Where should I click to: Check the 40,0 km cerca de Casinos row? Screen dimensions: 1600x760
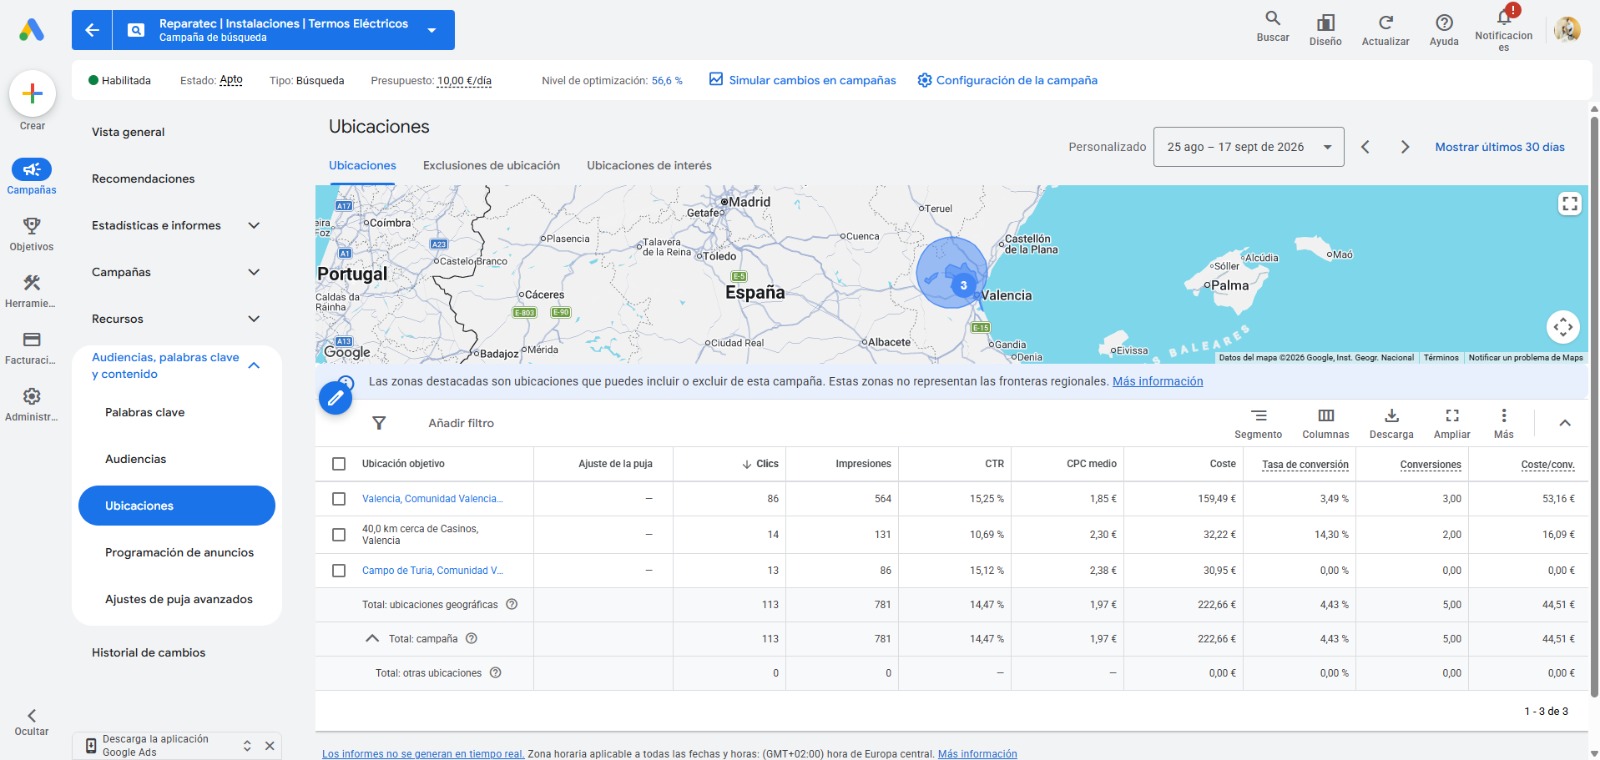coord(339,535)
